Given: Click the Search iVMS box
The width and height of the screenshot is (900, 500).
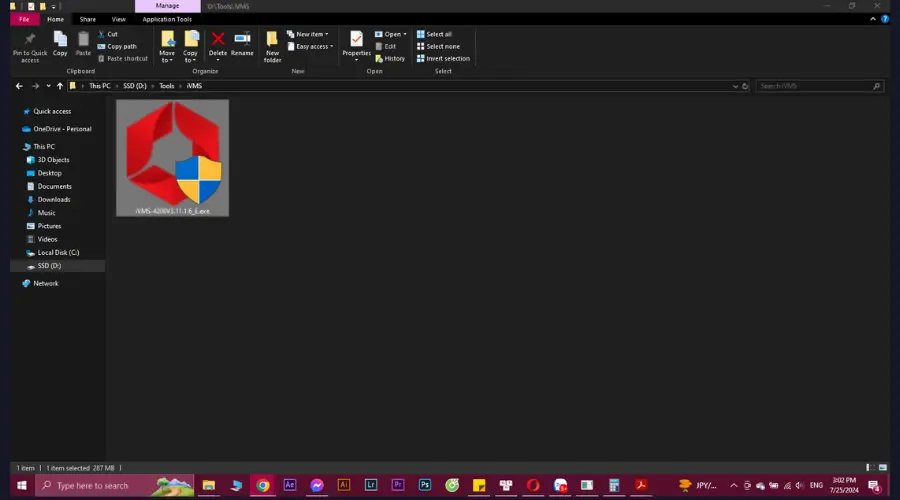Looking at the screenshot, I should [x=819, y=86].
